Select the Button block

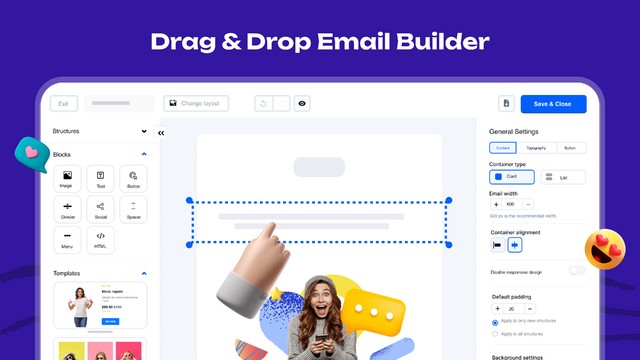(x=133, y=178)
